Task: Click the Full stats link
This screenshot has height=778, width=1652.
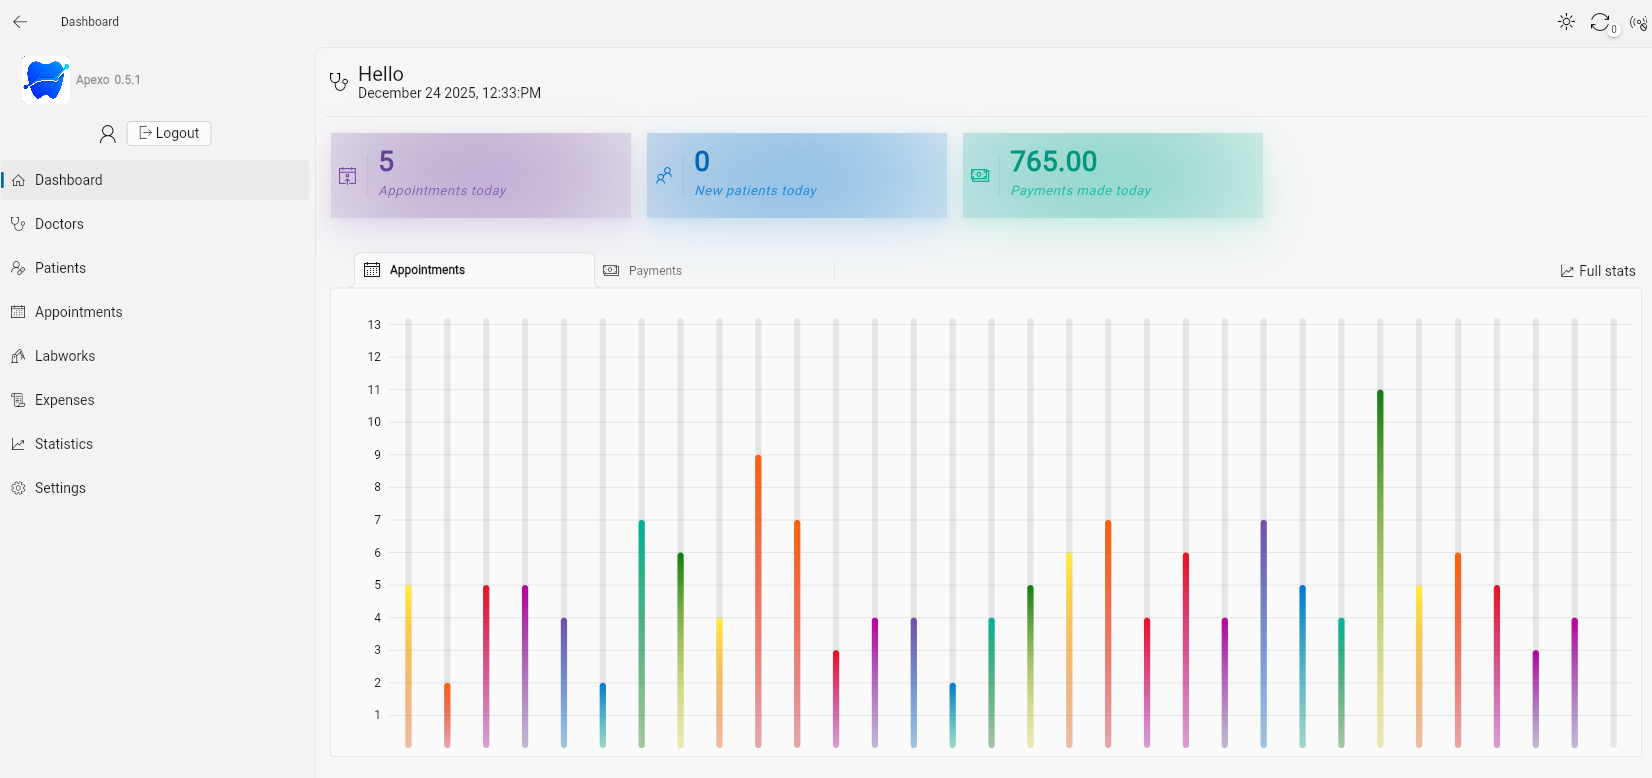Action: point(1598,271)
